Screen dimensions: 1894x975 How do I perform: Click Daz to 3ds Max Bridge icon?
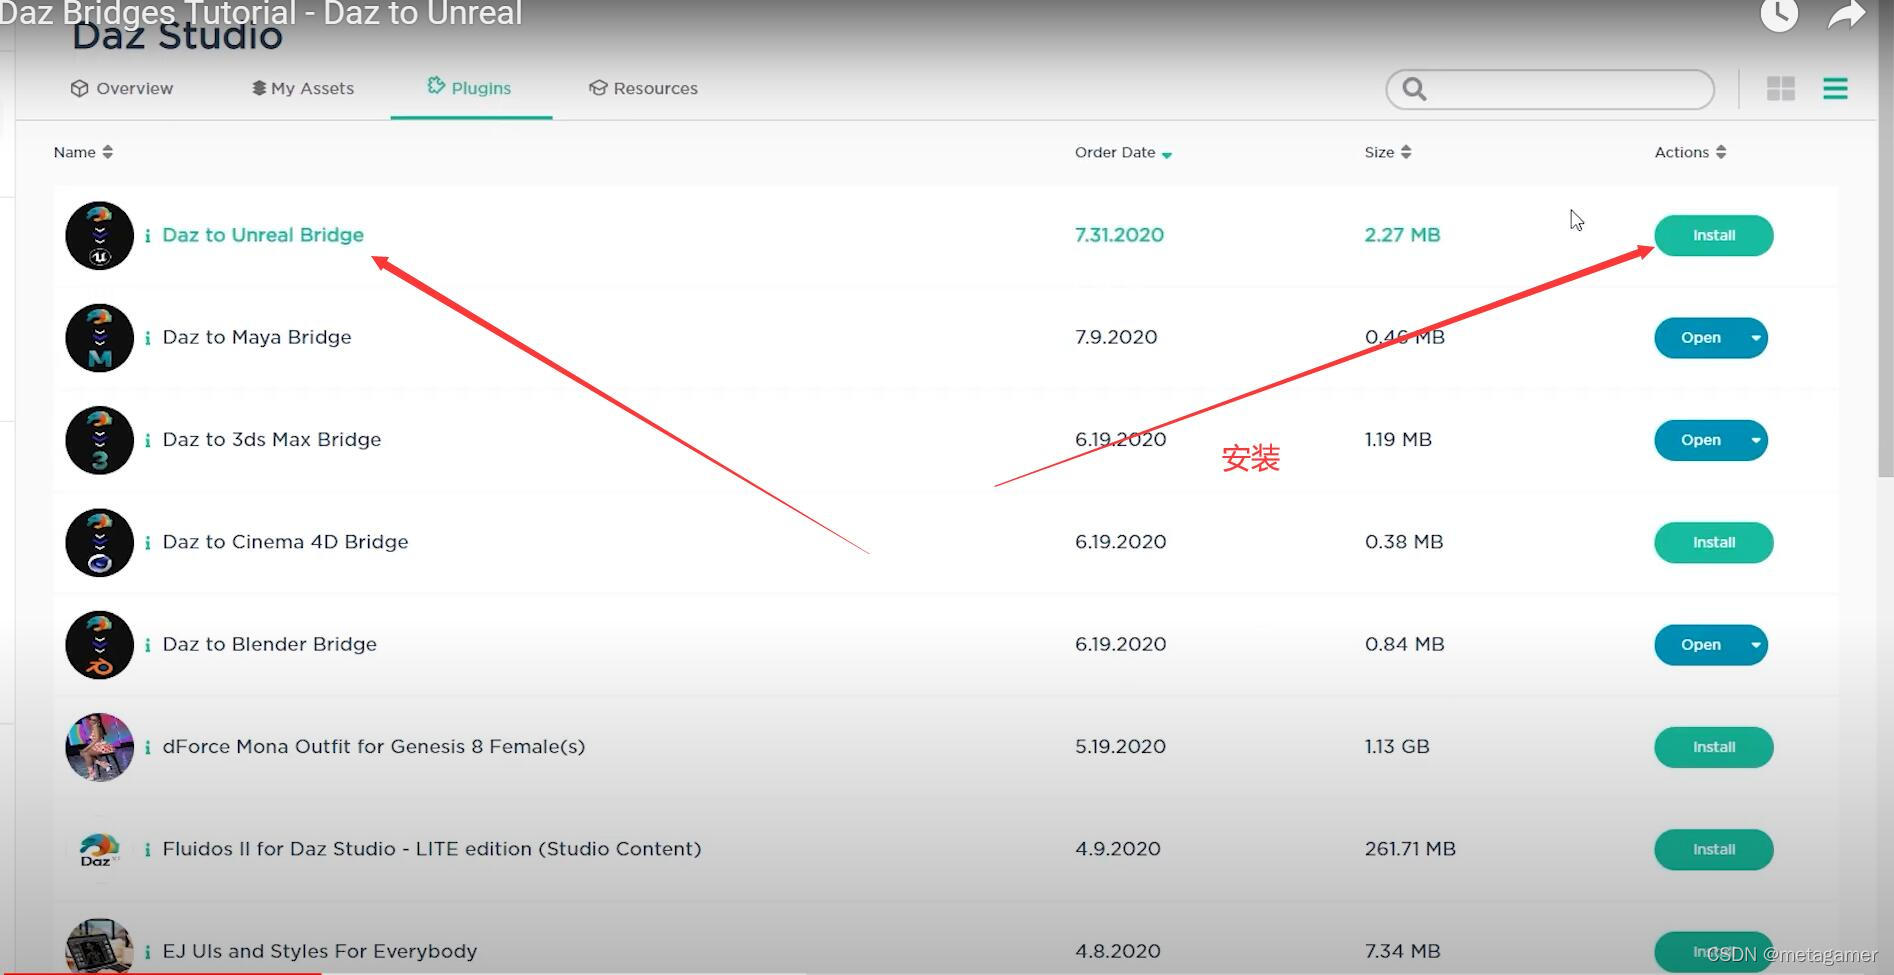click(x=99, y=440)
